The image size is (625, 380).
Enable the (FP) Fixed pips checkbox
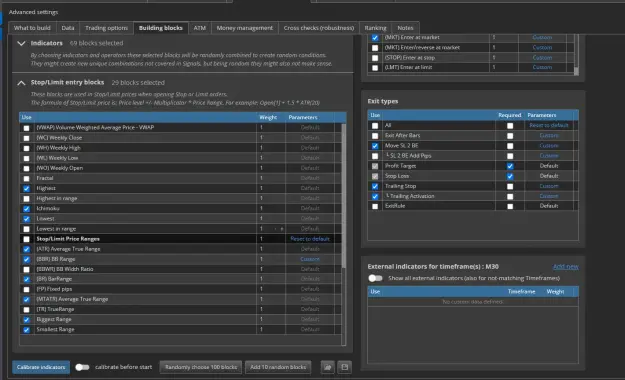click(x=26, y=289)
